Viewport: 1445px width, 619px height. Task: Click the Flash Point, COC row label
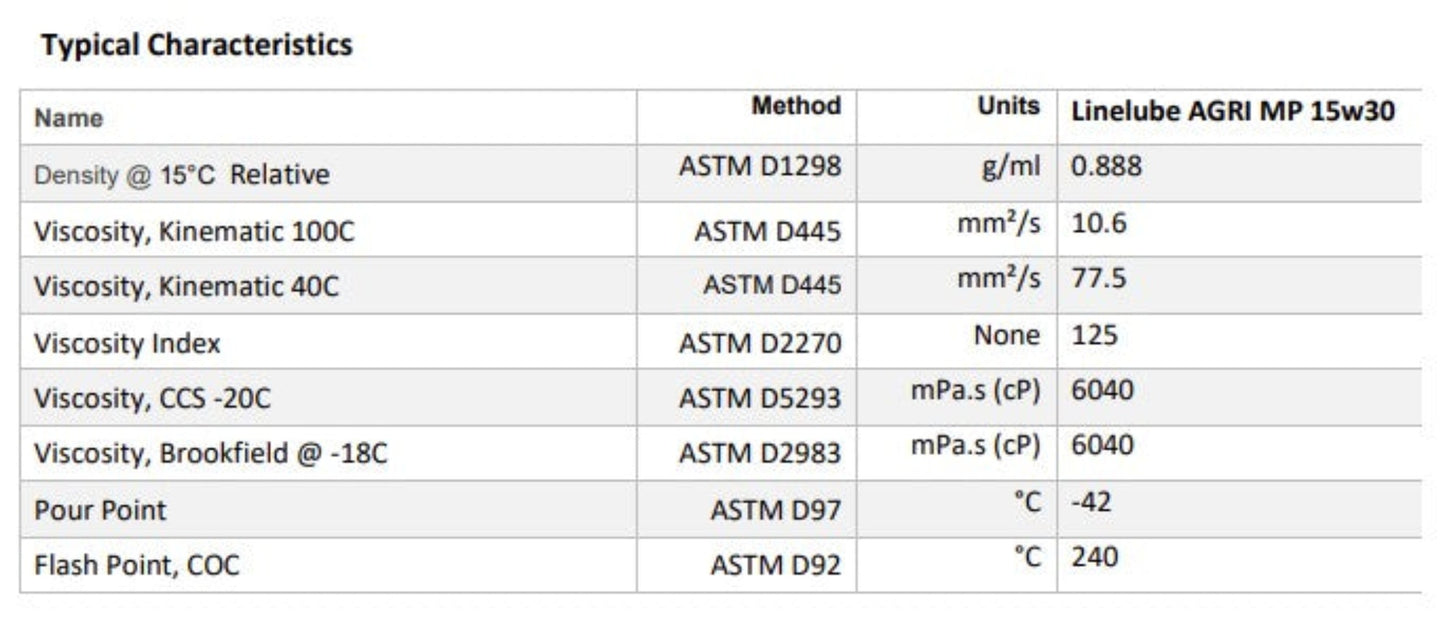[137, 566]
